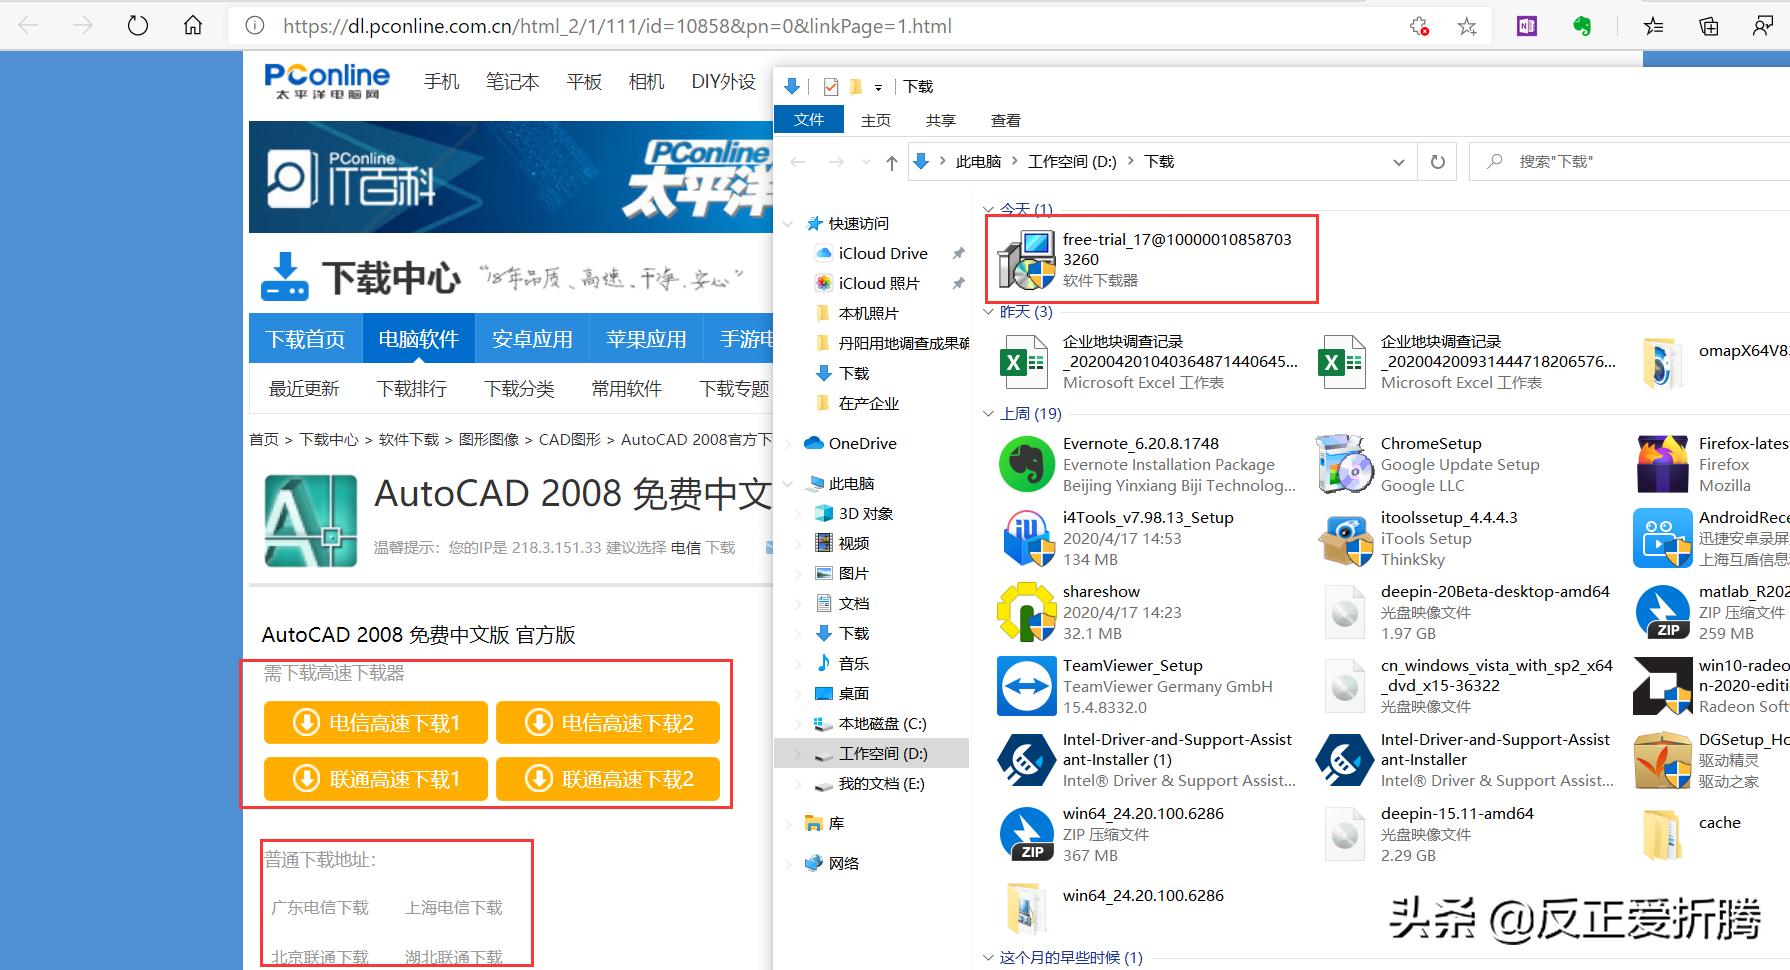Viewport: 1790px width, 970px height.
Task: Click 上海电信下载 link
Action: (454, 908)
